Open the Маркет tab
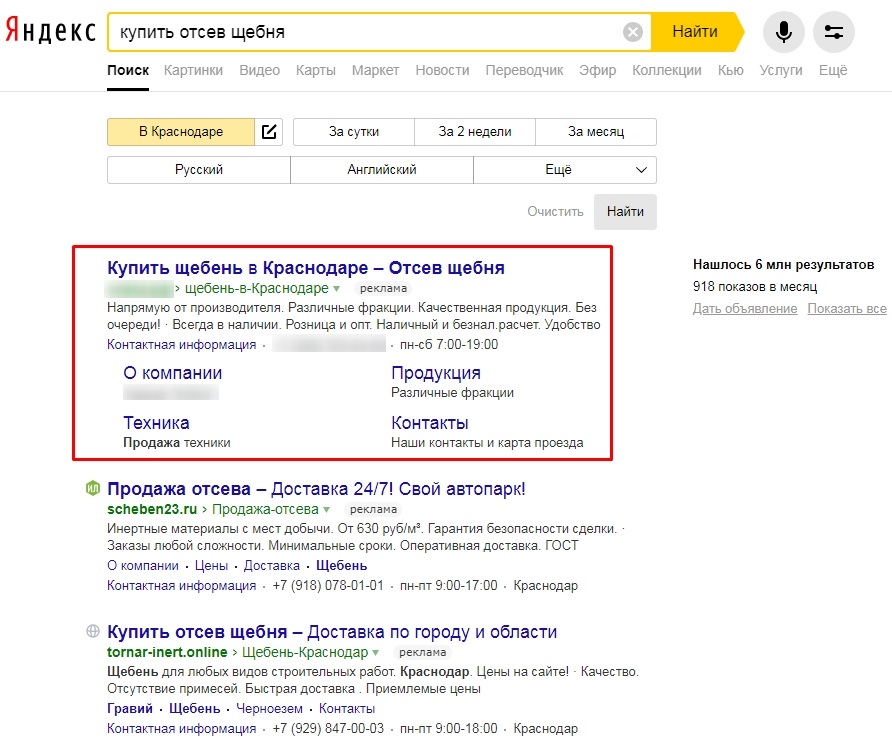Screen dimensions: 892x743 pyautogui.click(x=375, y=70)
